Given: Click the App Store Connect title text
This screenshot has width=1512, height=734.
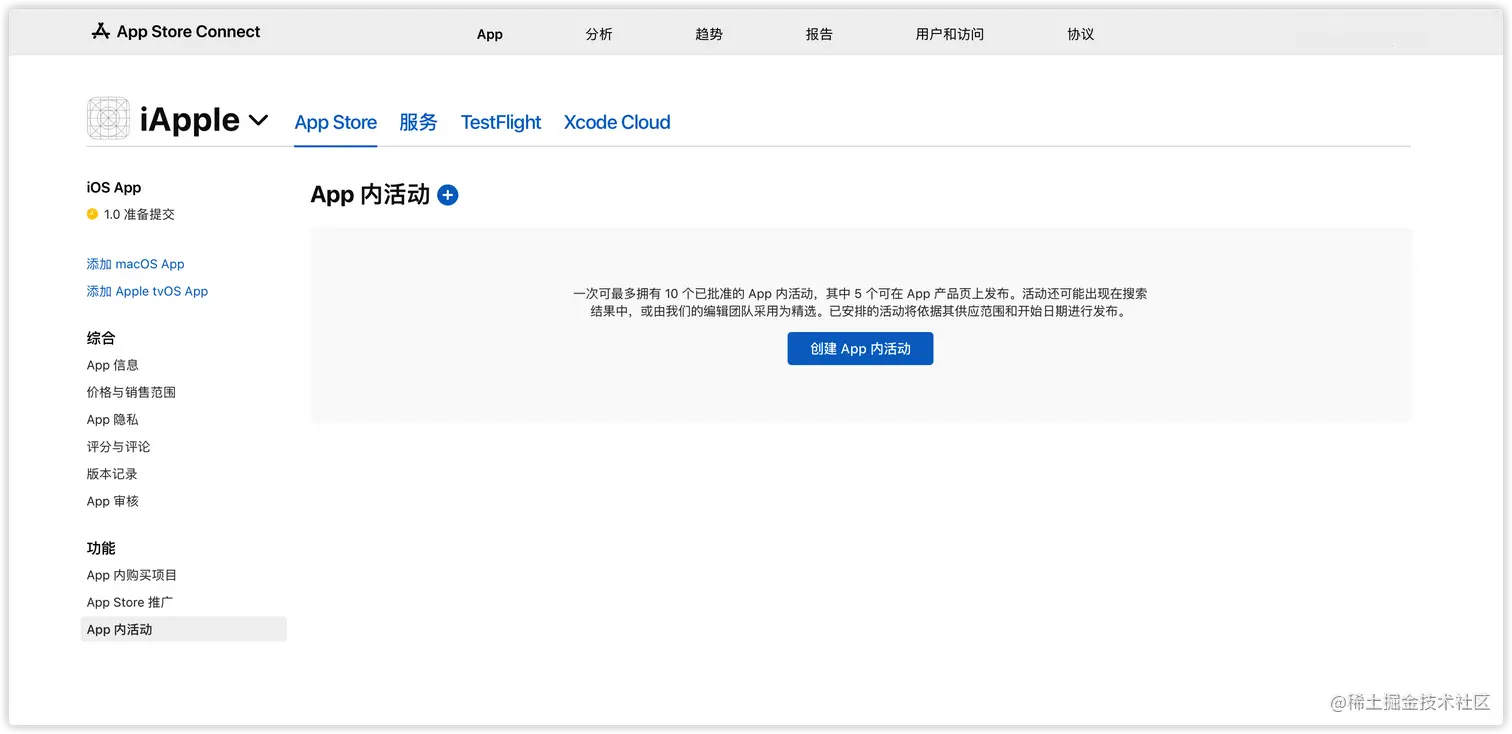Looking at the screenshot, I should pyautogui.click(x=188, y=32).
